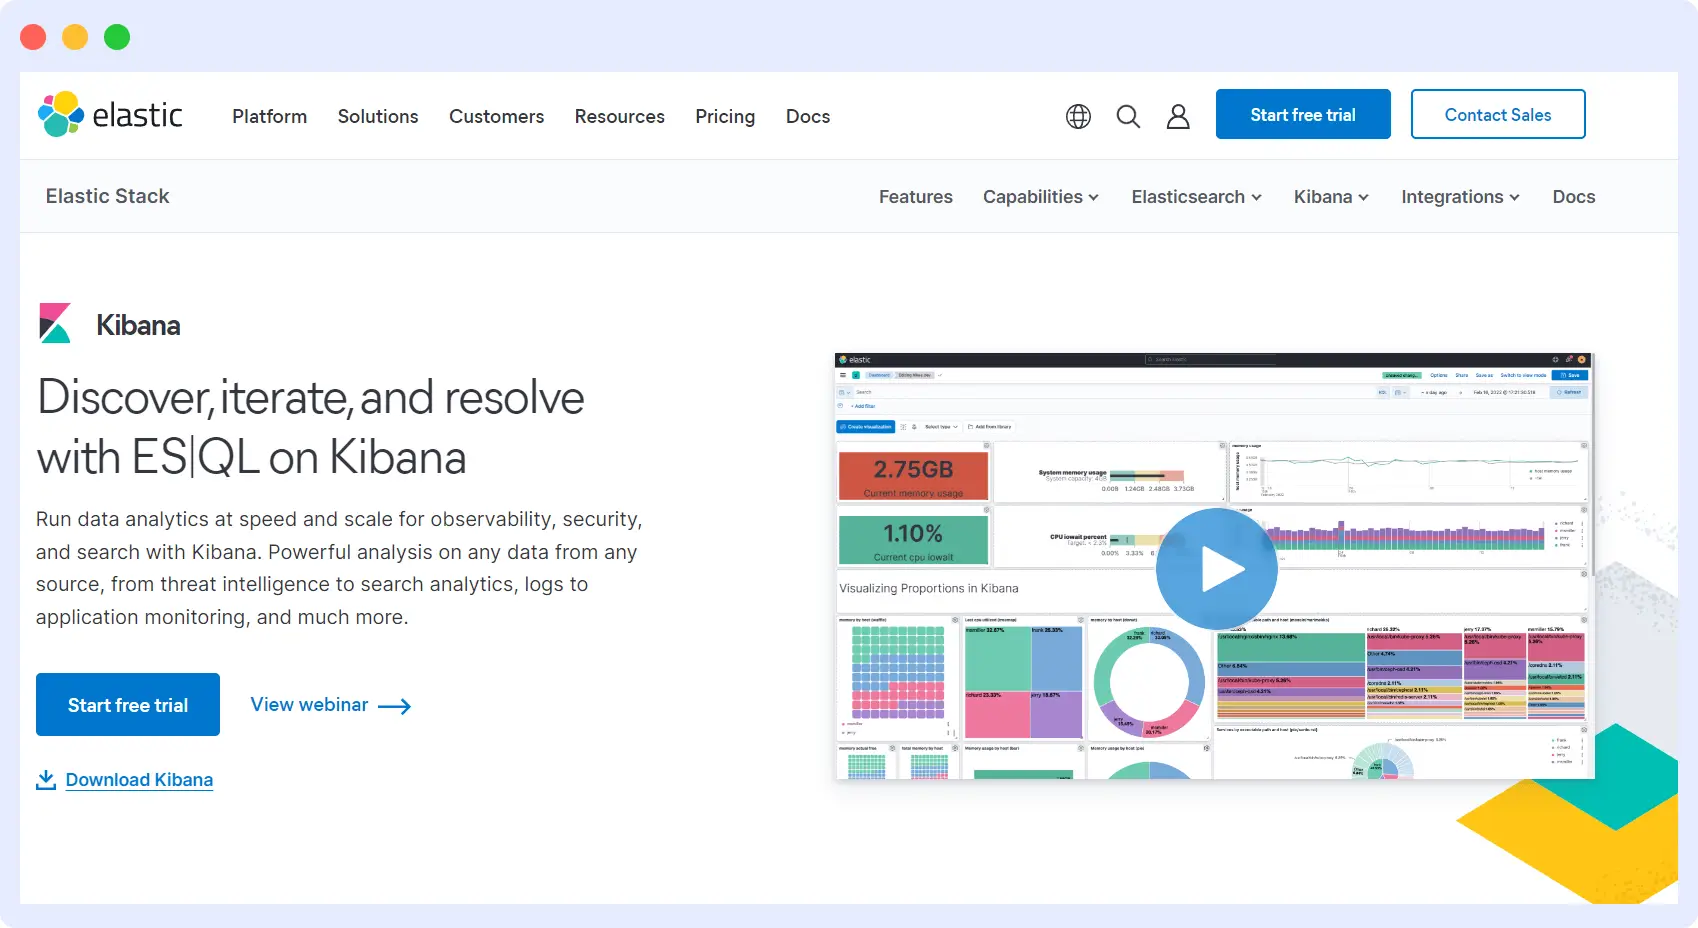Open the user account icon
This screenshot has width=1698, height=928.
tap(1178, 117)
